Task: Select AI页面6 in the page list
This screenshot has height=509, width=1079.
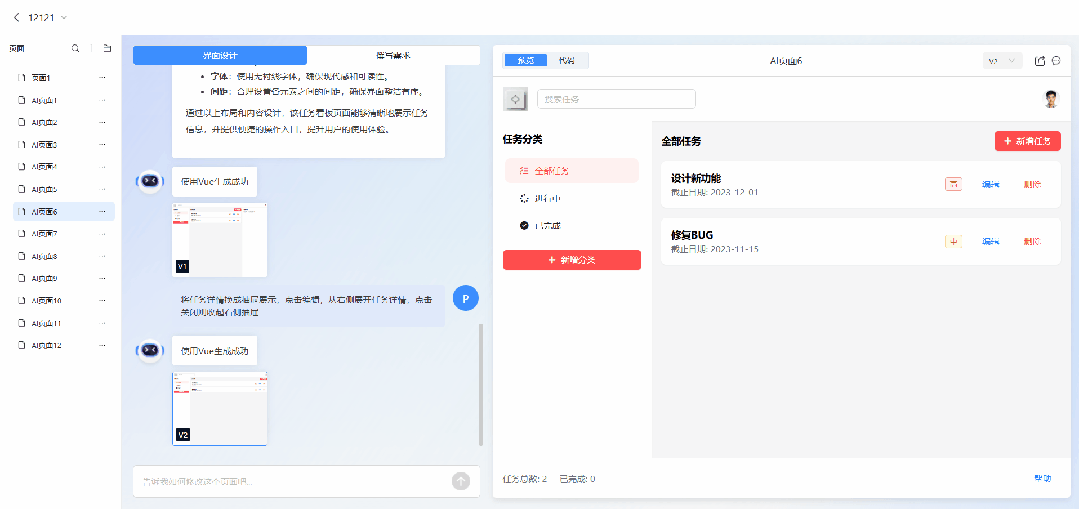Action: (64, 211)
